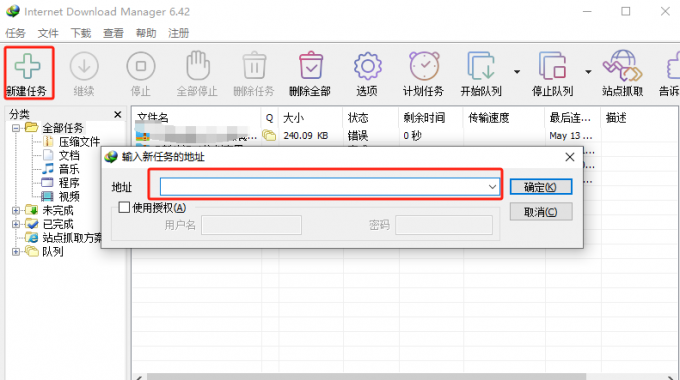The height and width of the screenshot is (380, 680).
Task: Select 视频 category
Action: (x=69, y=197)
